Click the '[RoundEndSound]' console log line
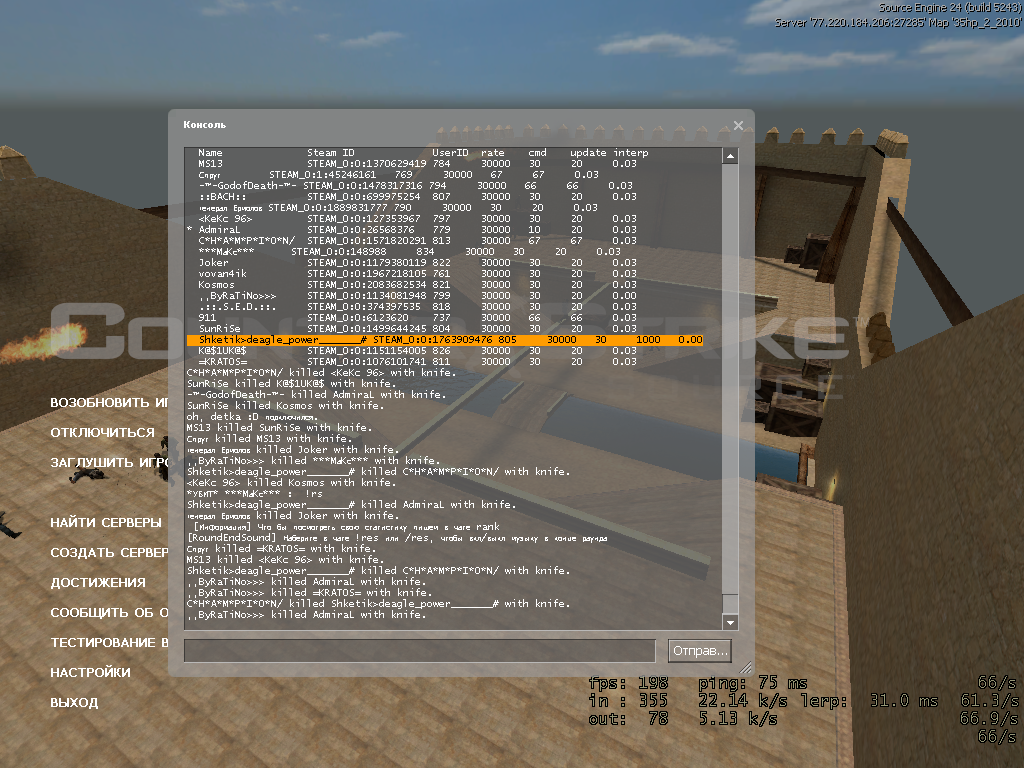Image resolution: width=1024 pixels, height=768 pixels. point(397,537)
